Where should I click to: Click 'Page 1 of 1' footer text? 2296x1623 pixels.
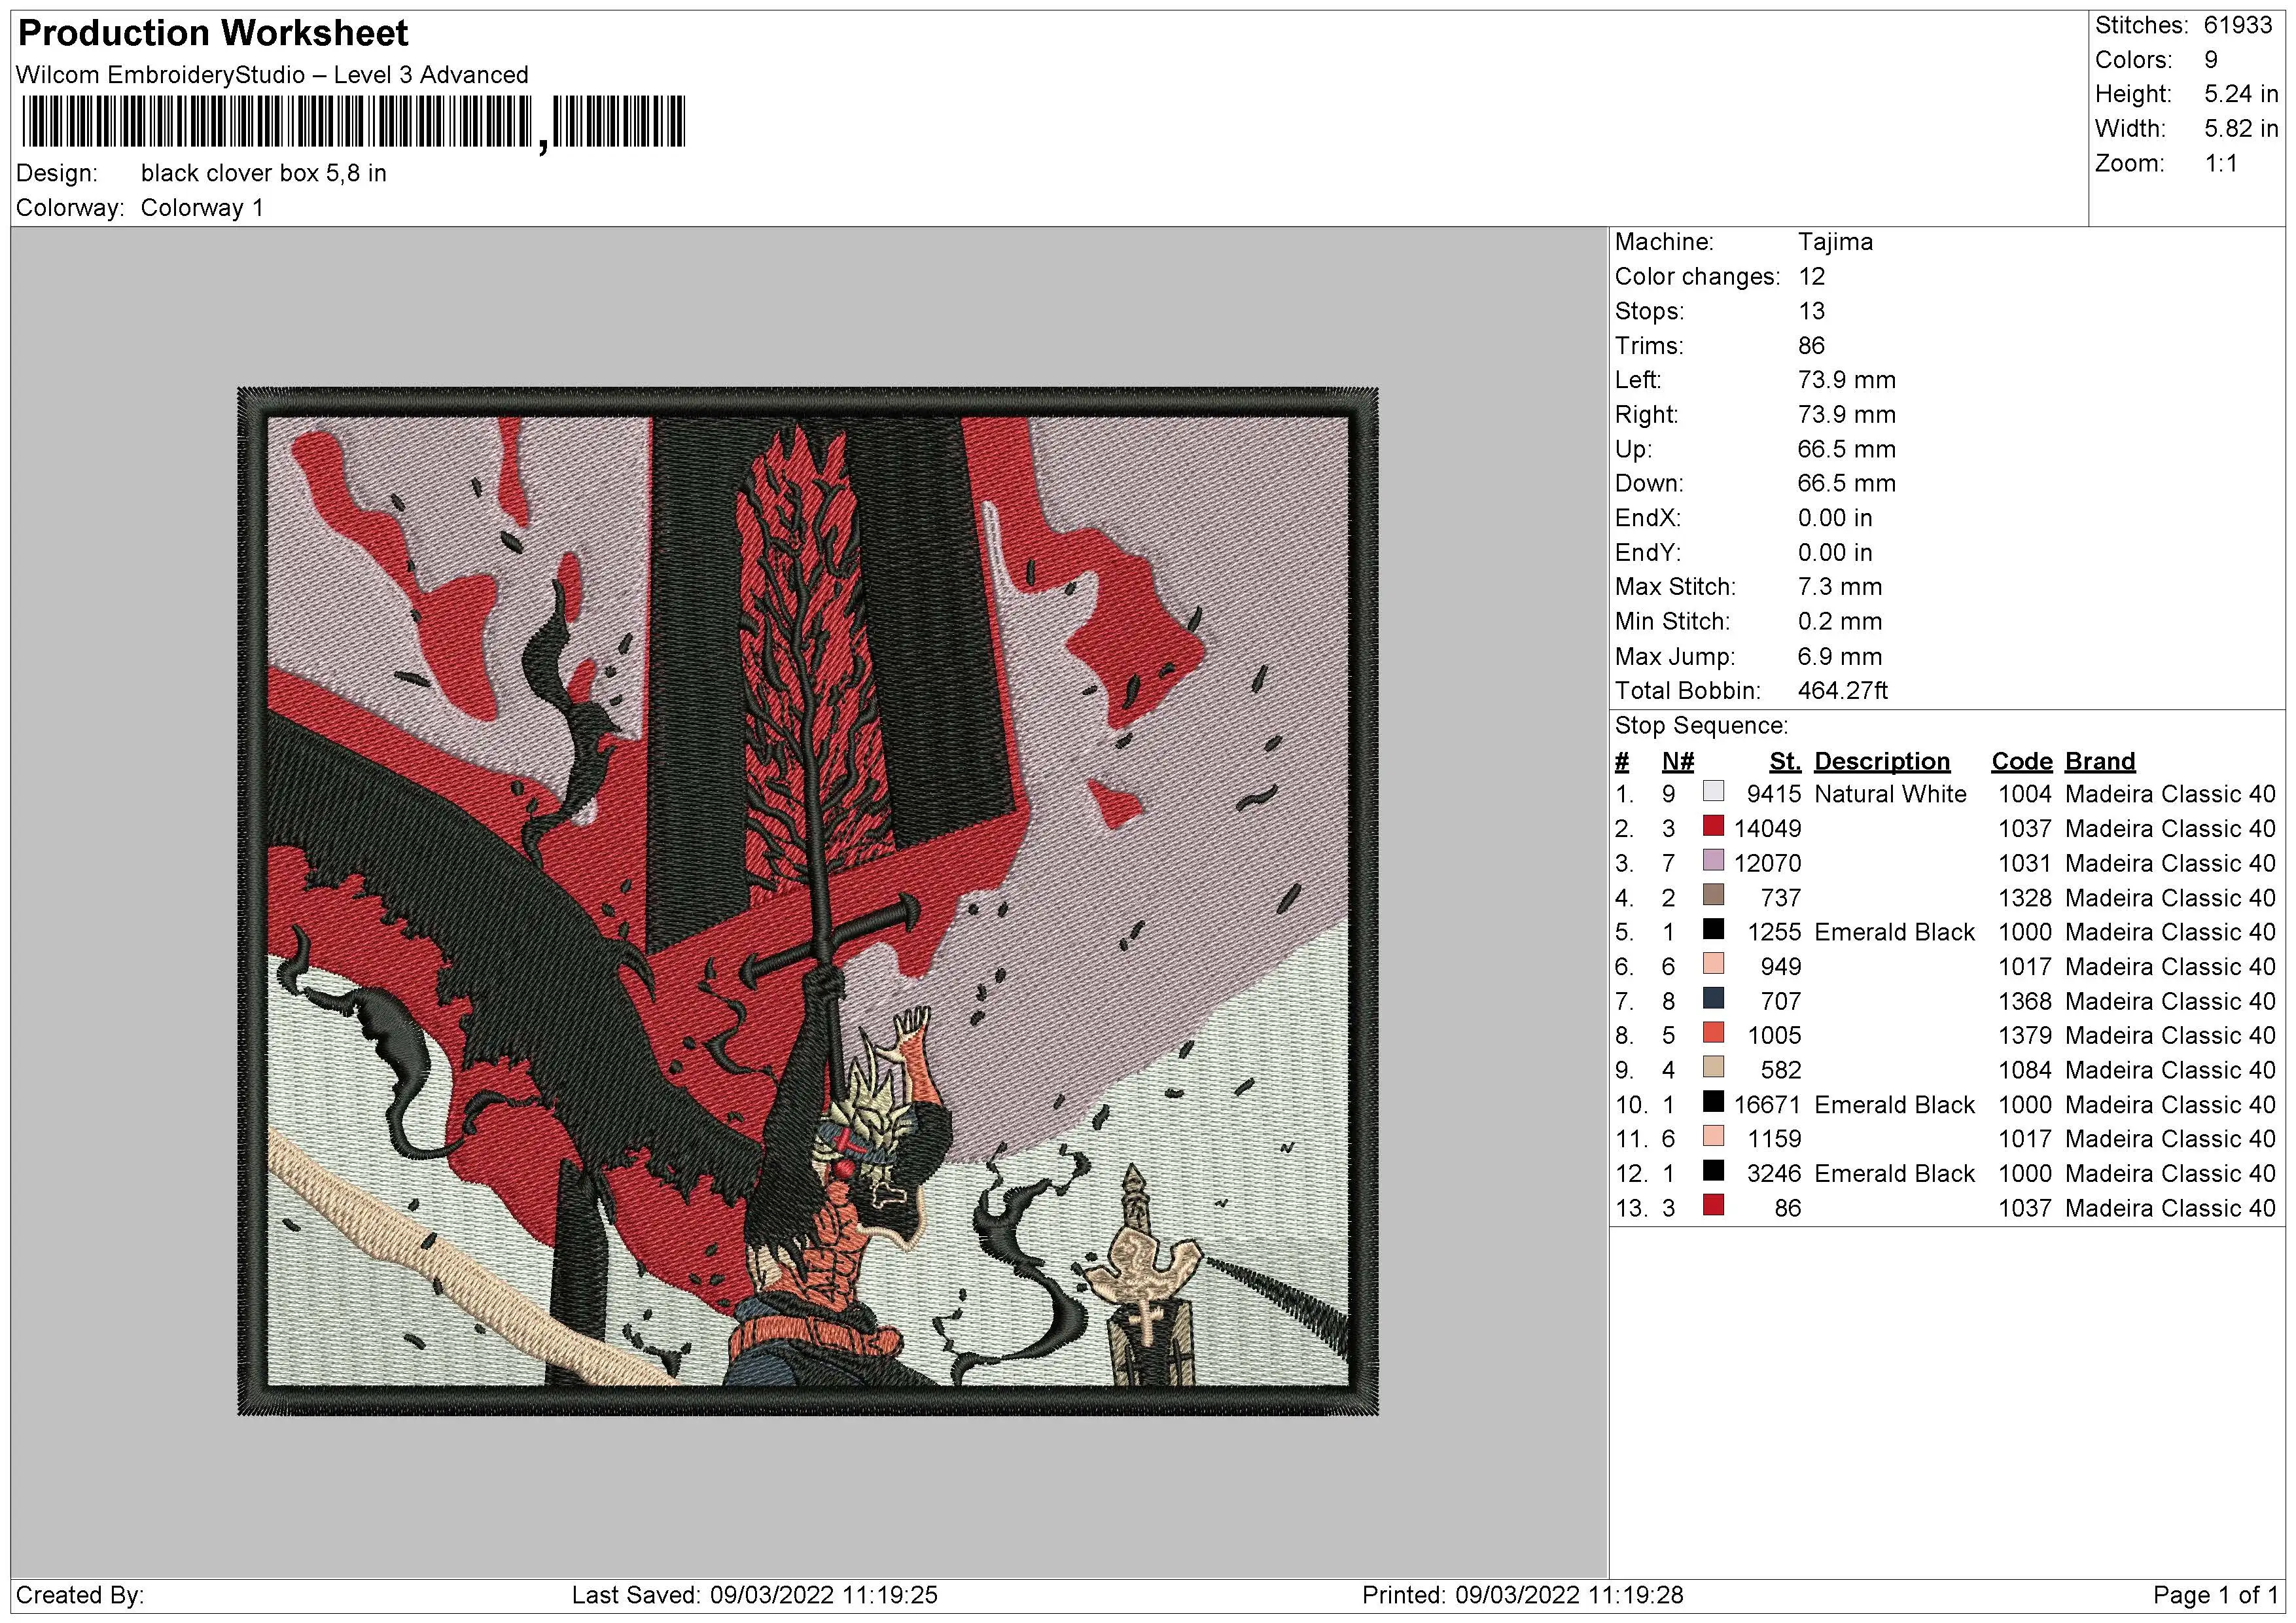(2215, 1595)
